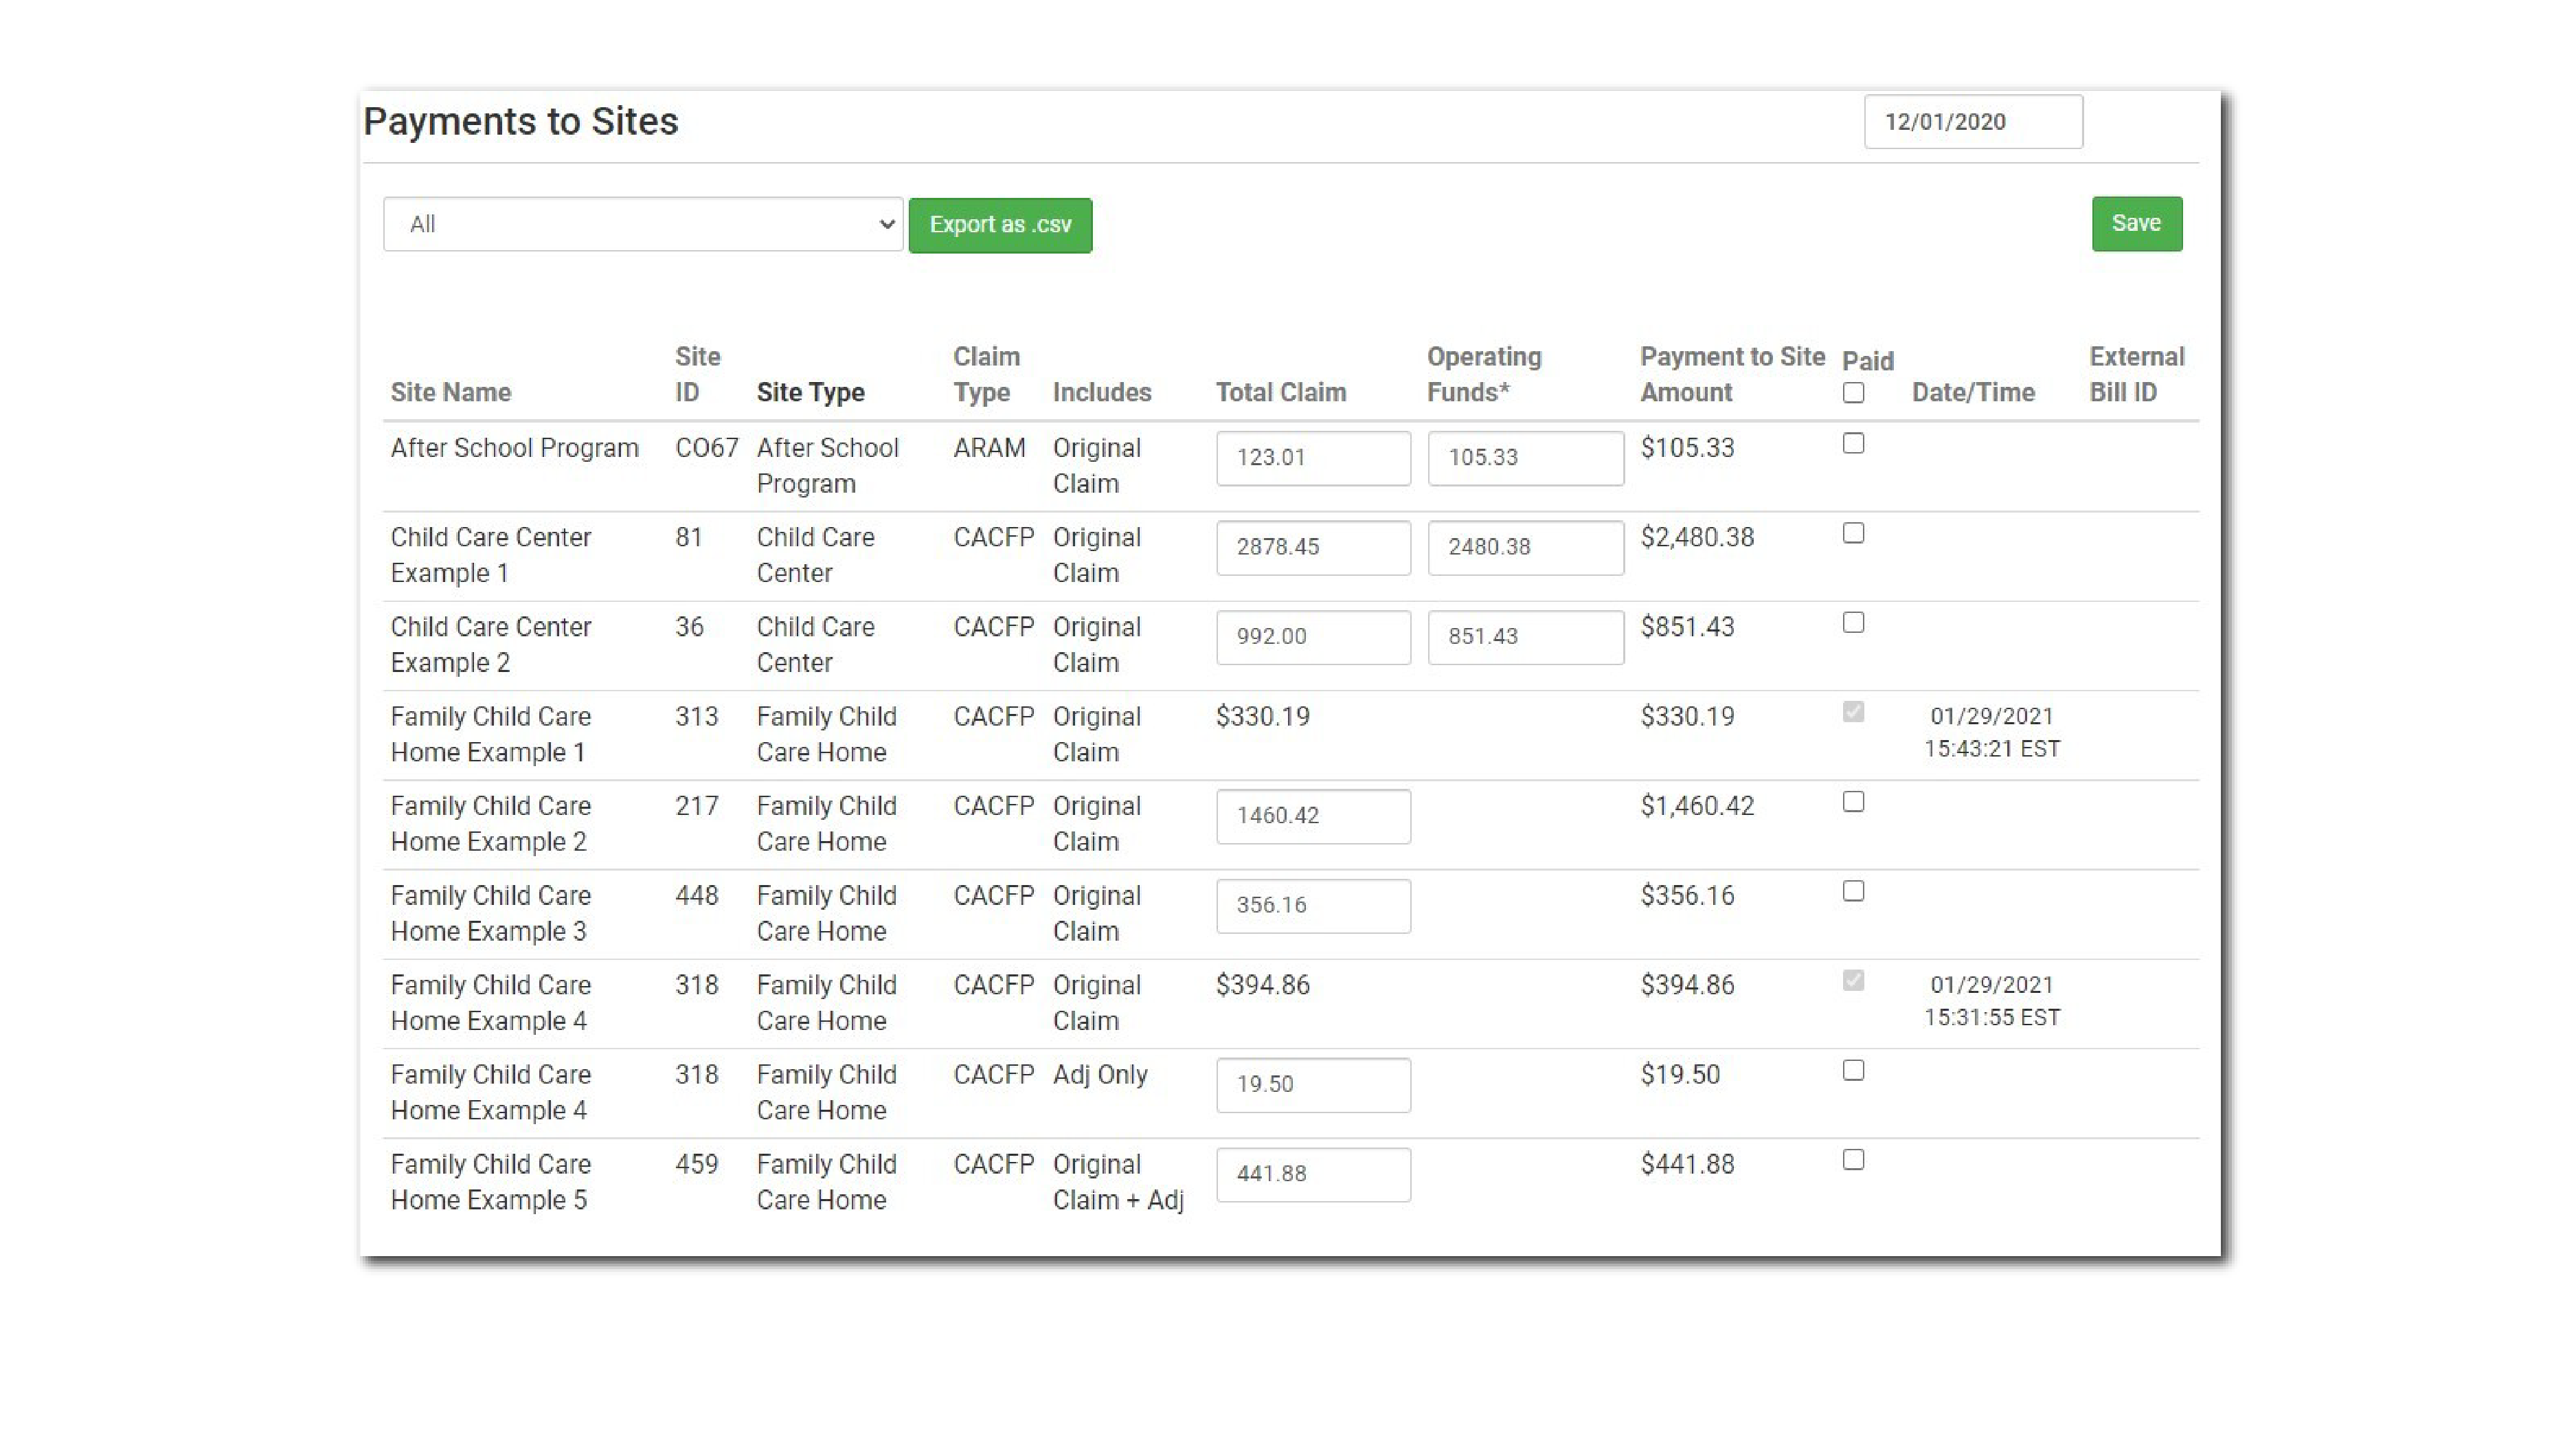Click the green Save button

pos(2136,223)
